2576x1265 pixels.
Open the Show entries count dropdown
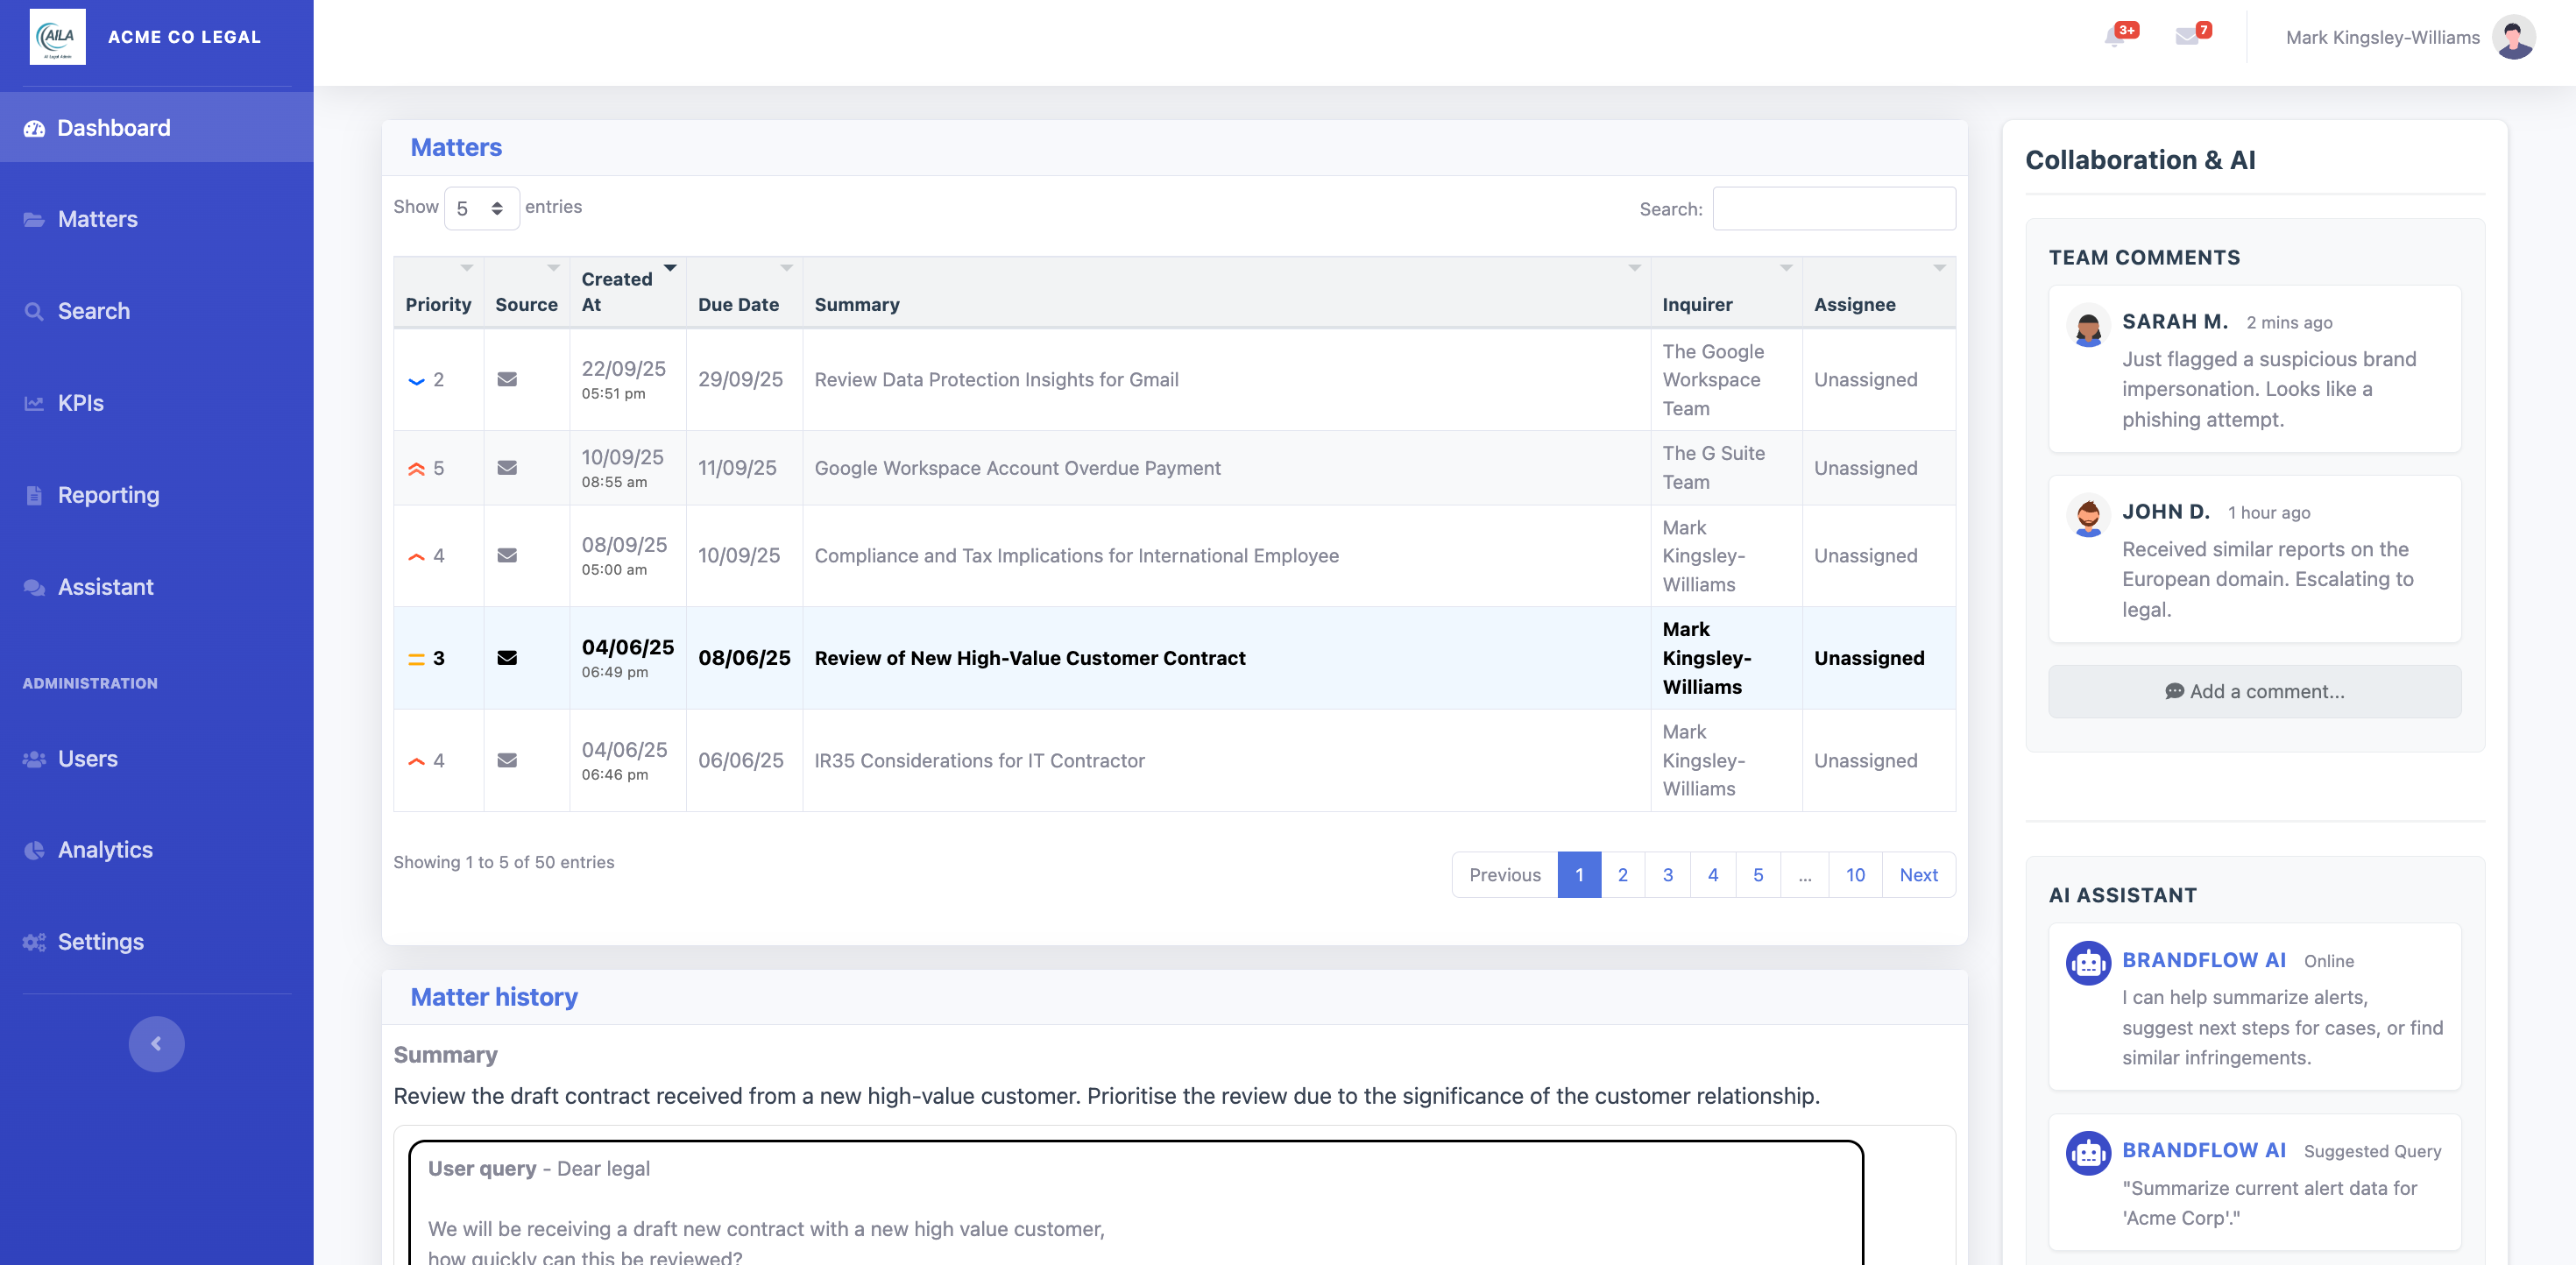tap(481, 208)
